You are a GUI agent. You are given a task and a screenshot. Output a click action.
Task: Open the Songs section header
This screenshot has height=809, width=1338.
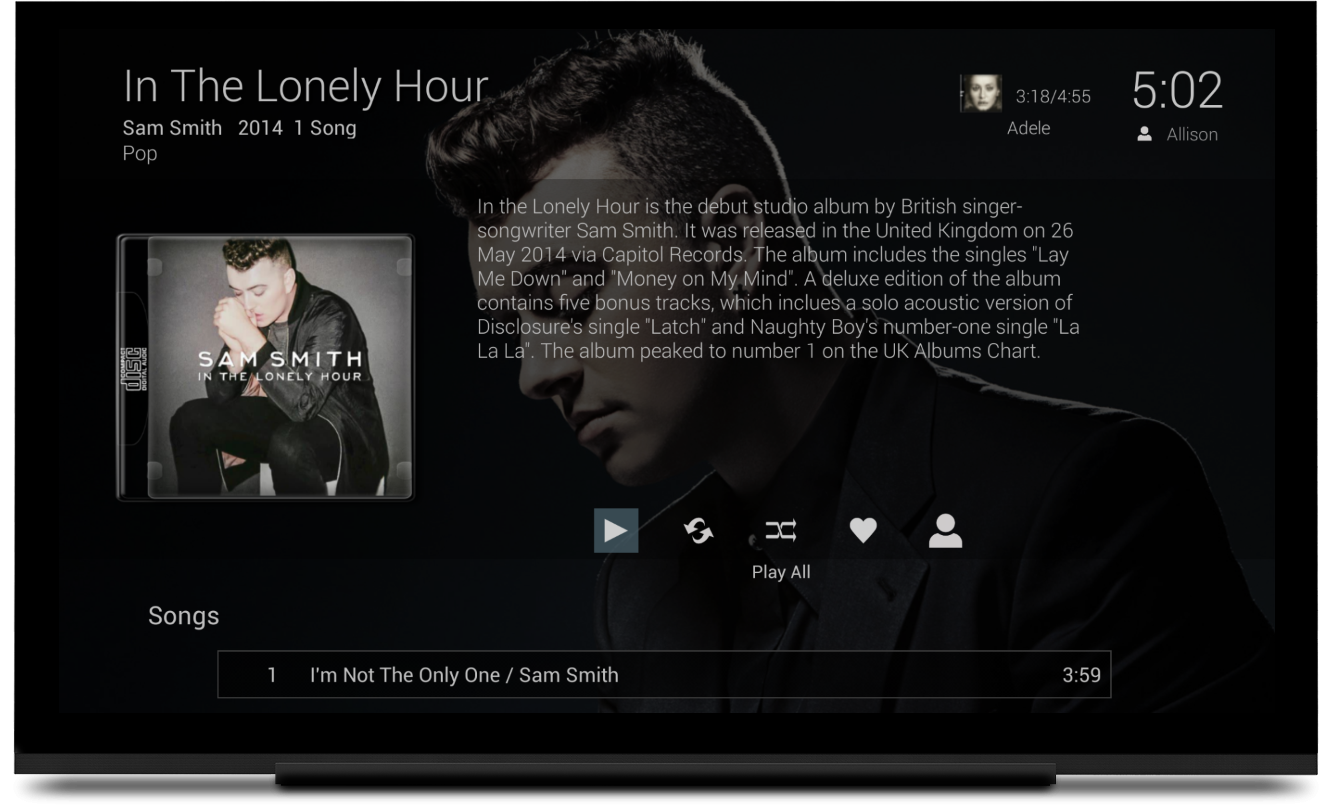click(x=184, y=616)
